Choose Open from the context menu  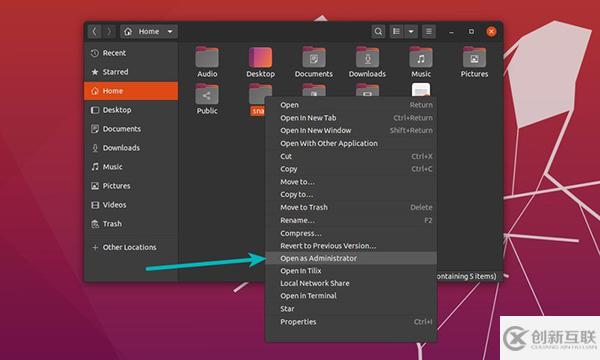(x=351, y=105)
